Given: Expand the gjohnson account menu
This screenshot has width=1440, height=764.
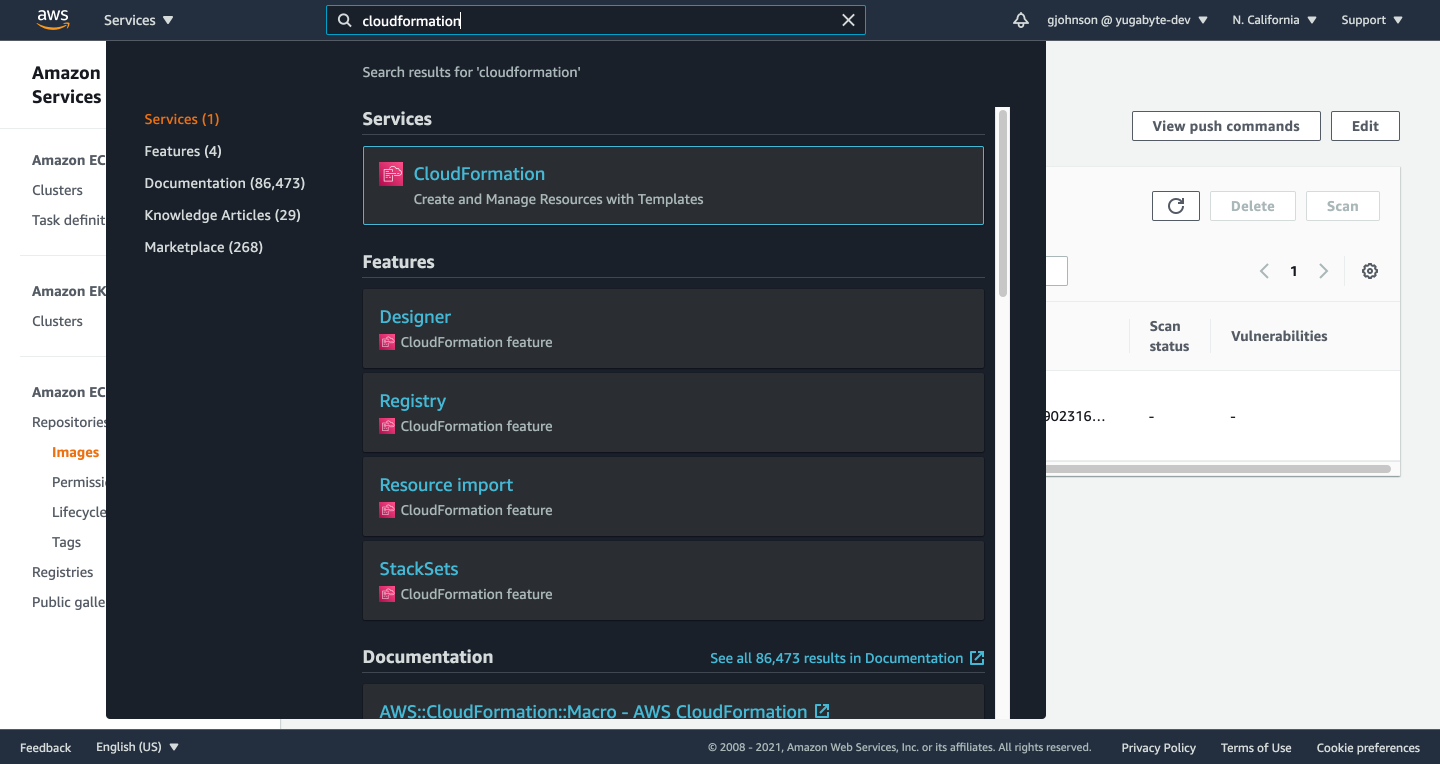Looking at the screenshot, I should point(1127,20).
